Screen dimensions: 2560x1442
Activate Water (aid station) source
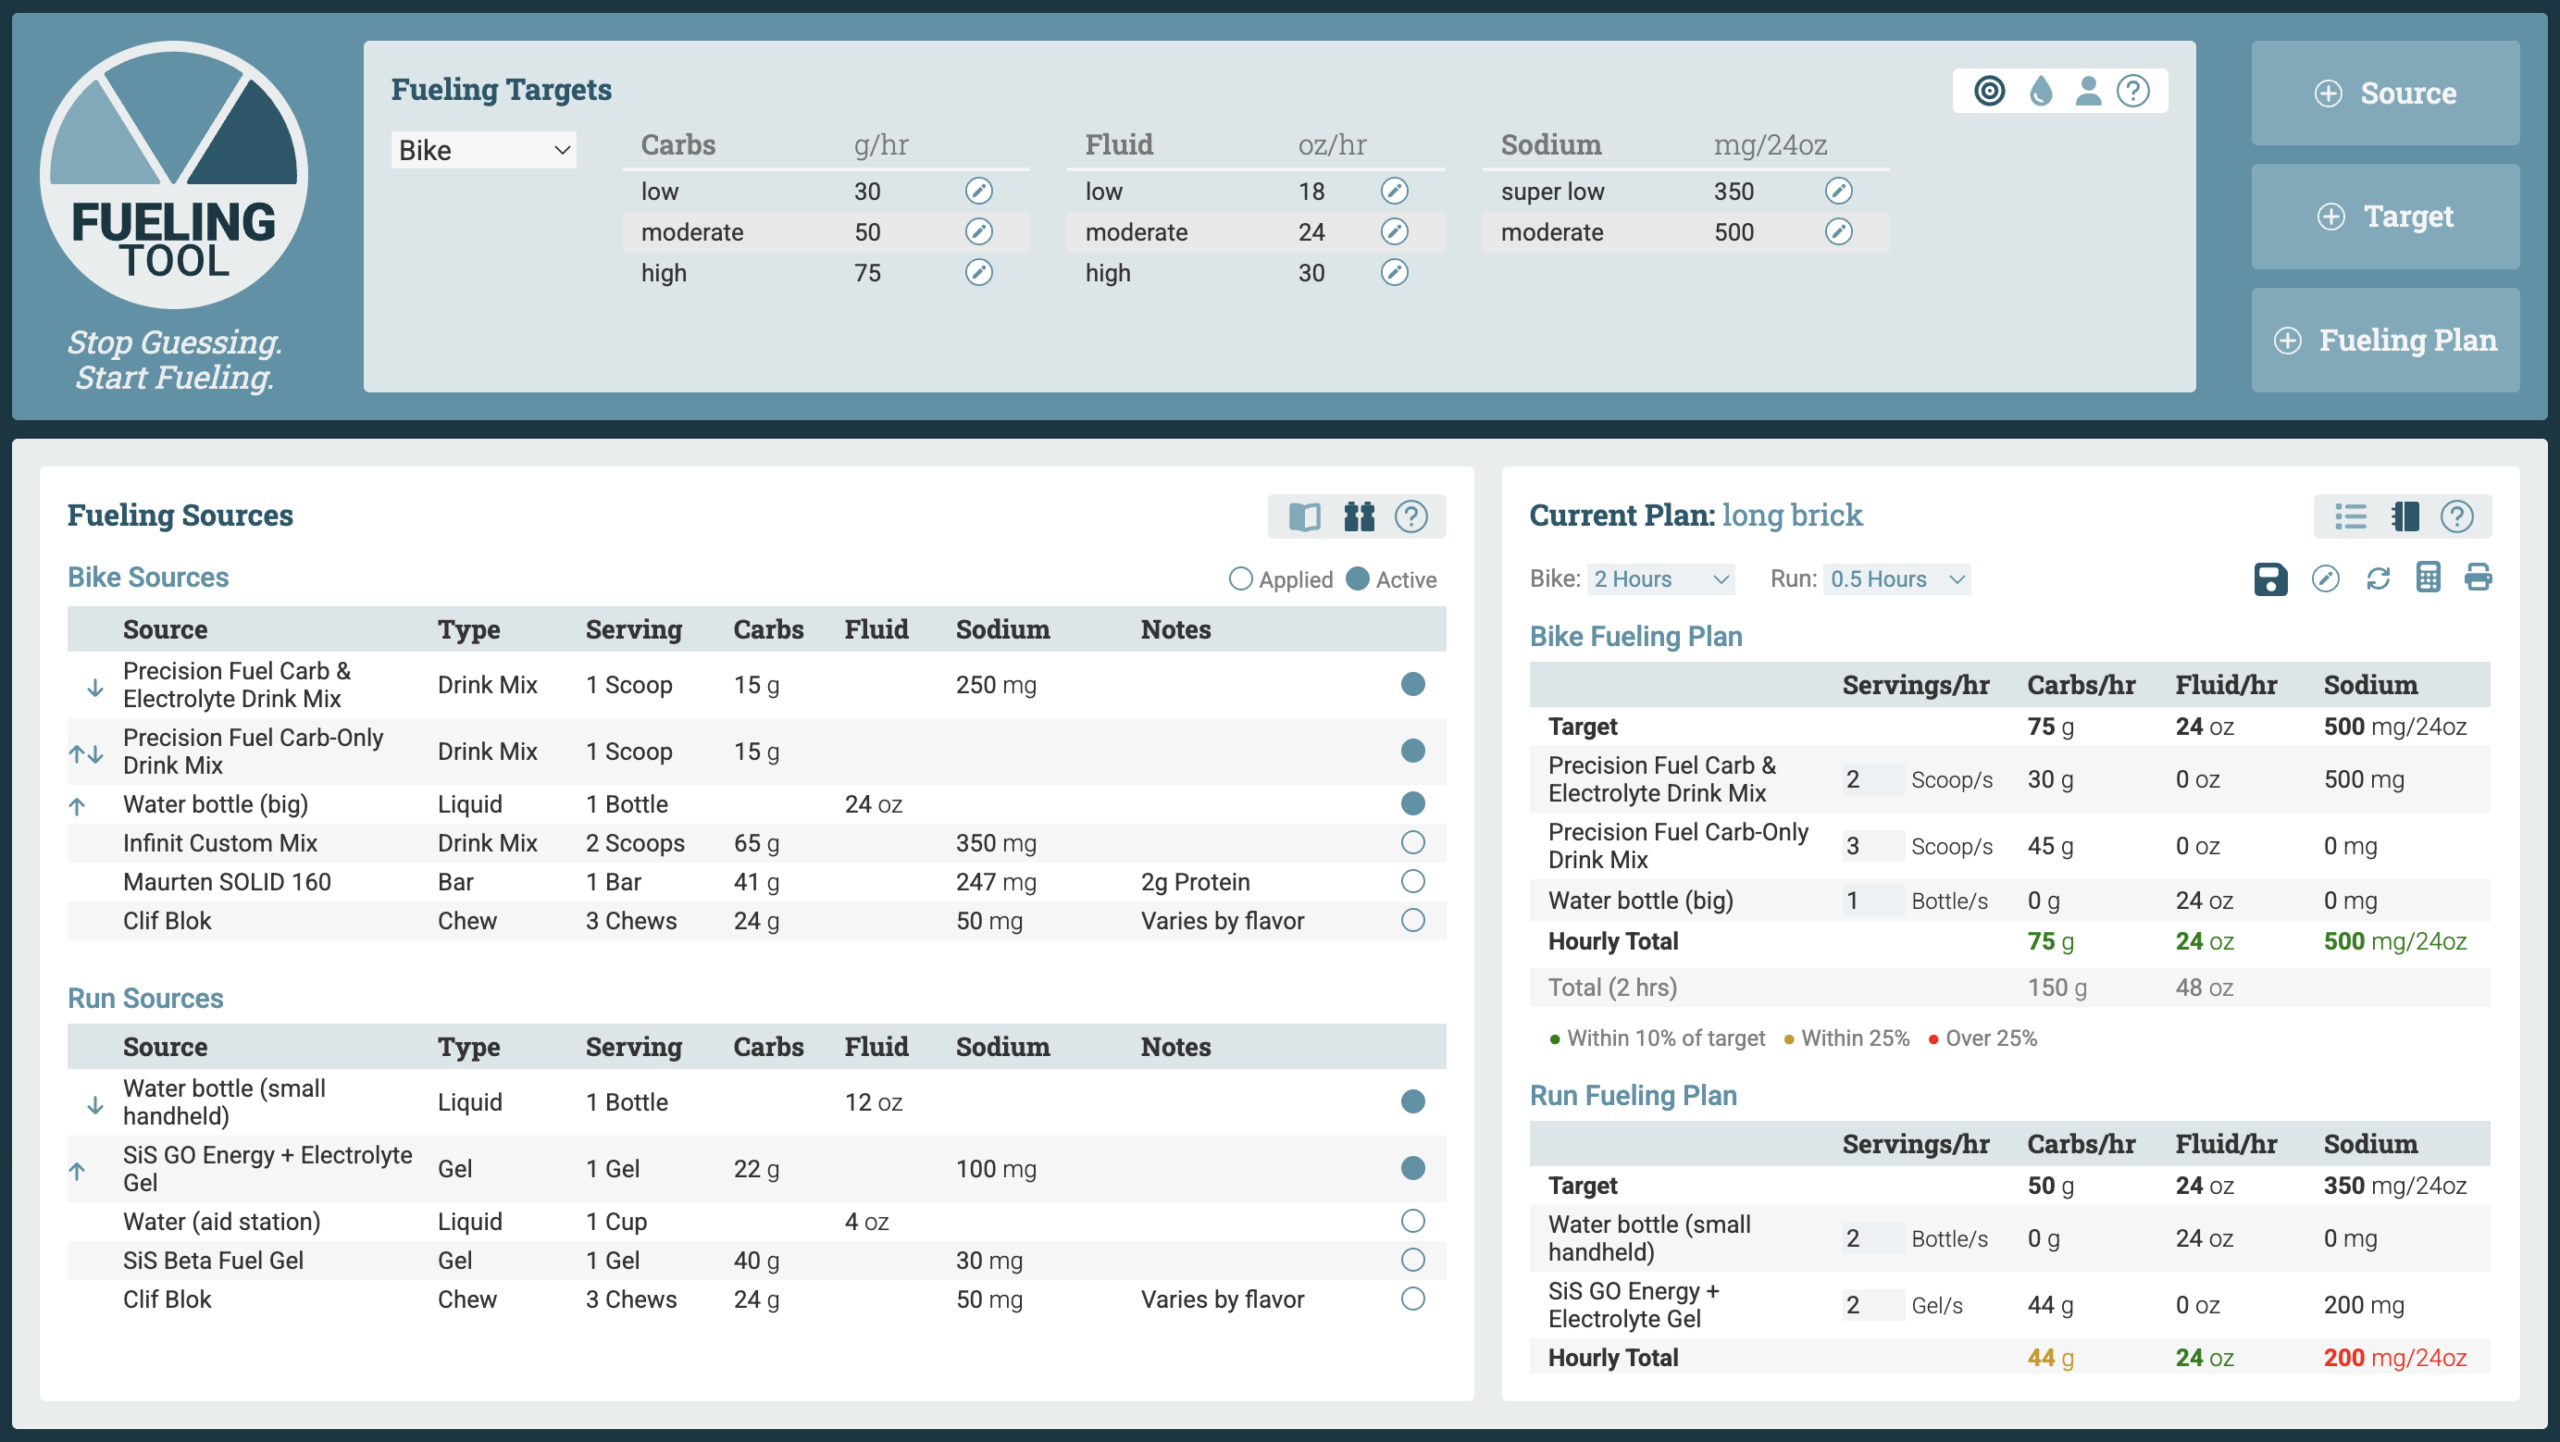[1412, 1221]
